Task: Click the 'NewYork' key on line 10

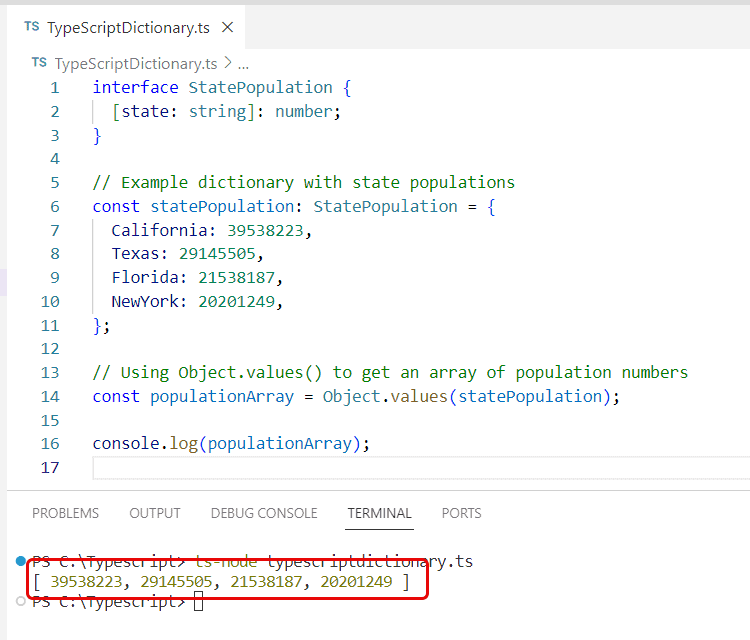Action: (x=145, y=301)
